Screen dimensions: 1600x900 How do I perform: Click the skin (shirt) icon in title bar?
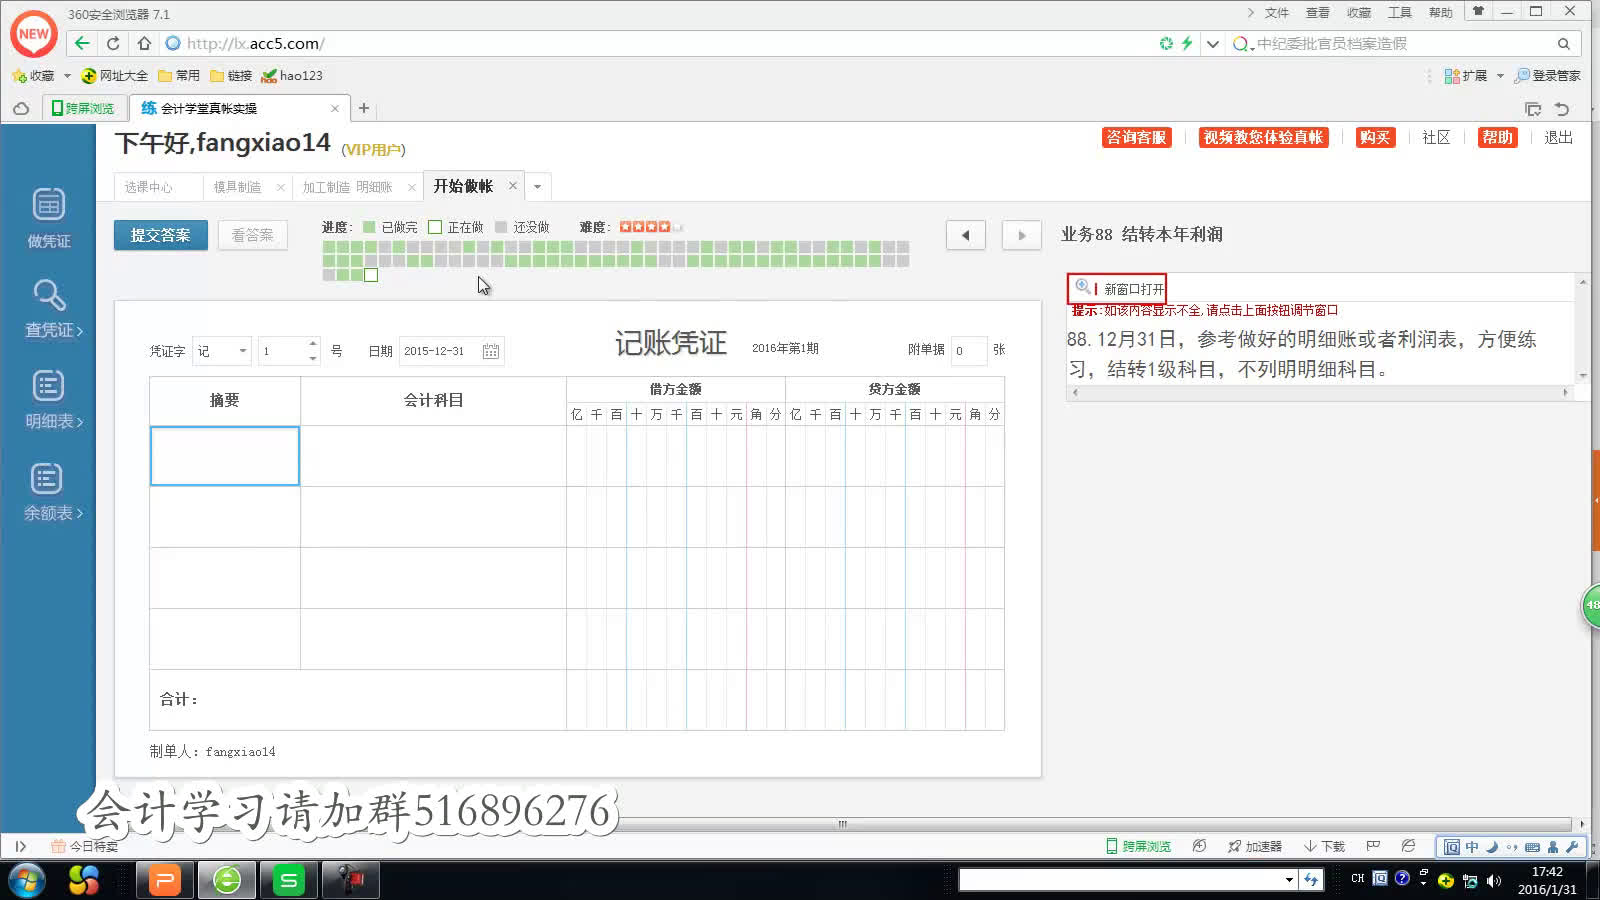[x=1478, y=12]
